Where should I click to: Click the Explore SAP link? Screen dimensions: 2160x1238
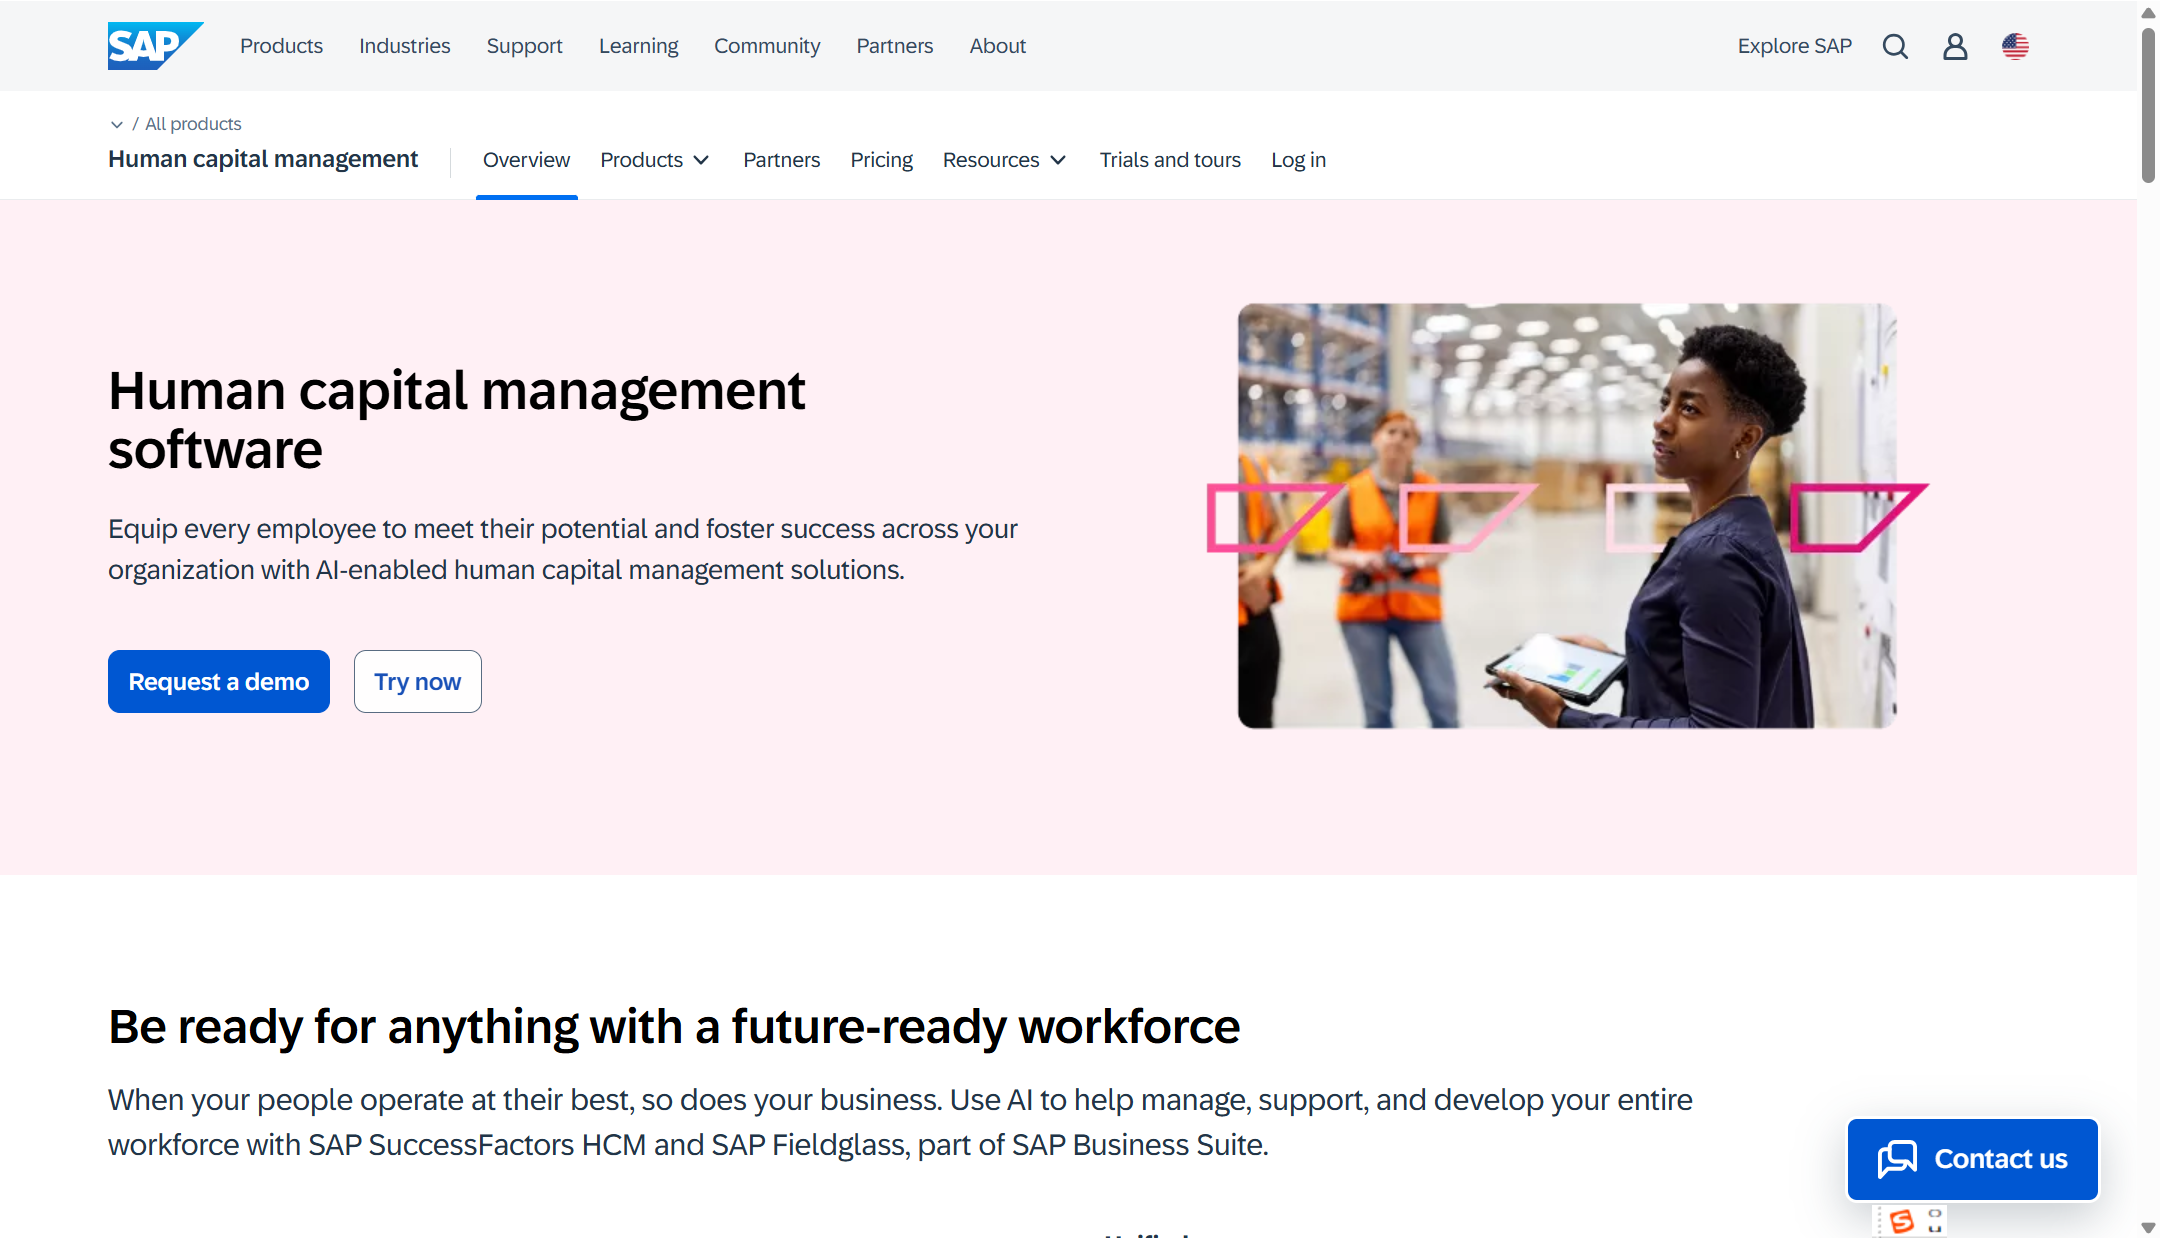[x=1794, y=46]
